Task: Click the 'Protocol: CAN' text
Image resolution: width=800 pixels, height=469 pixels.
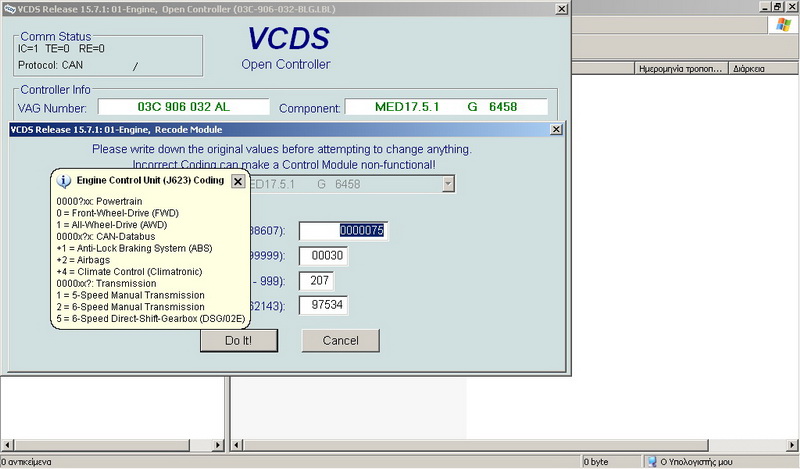Action: pos(51,65)
